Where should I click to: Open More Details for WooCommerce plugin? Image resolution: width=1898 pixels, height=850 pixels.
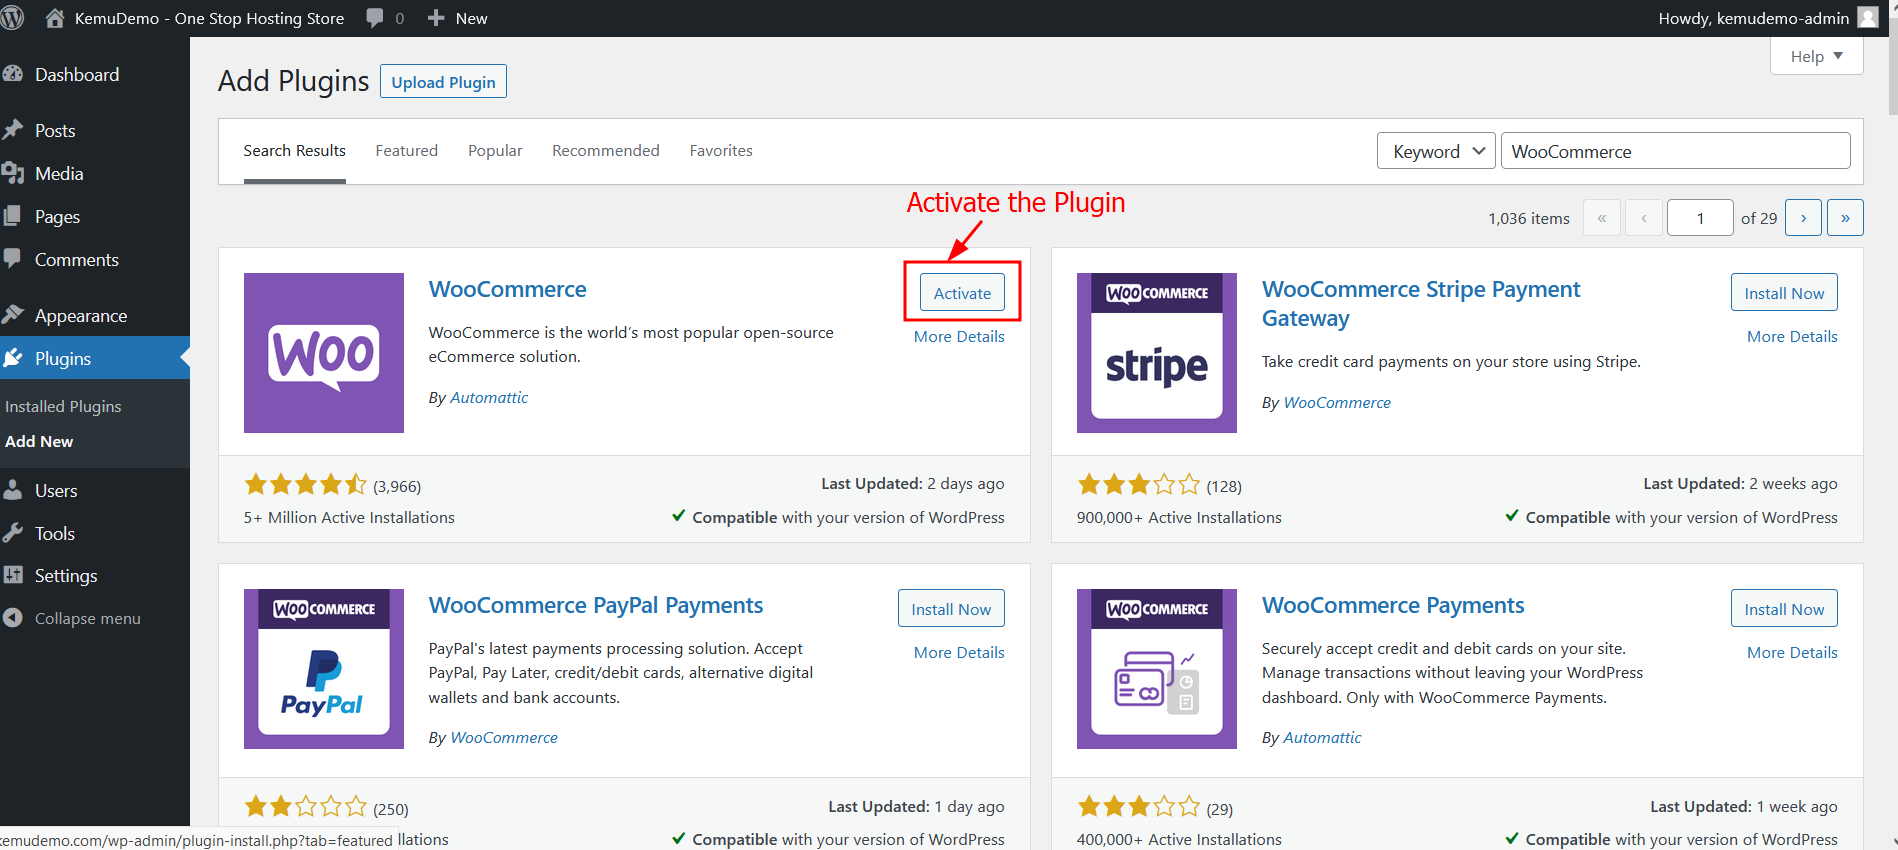[959, 336]
